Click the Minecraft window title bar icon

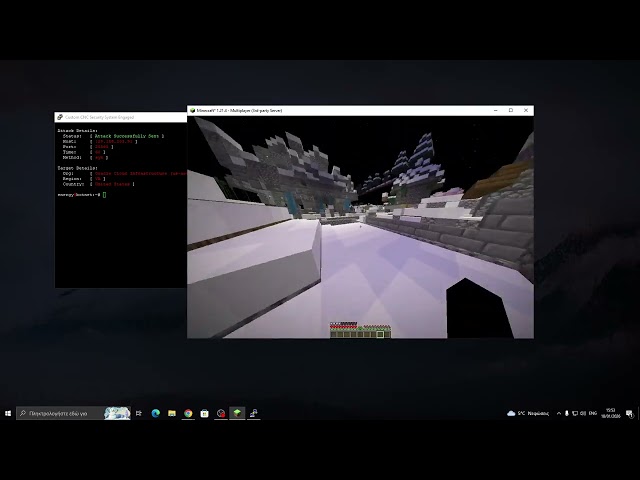coord(192,111)
